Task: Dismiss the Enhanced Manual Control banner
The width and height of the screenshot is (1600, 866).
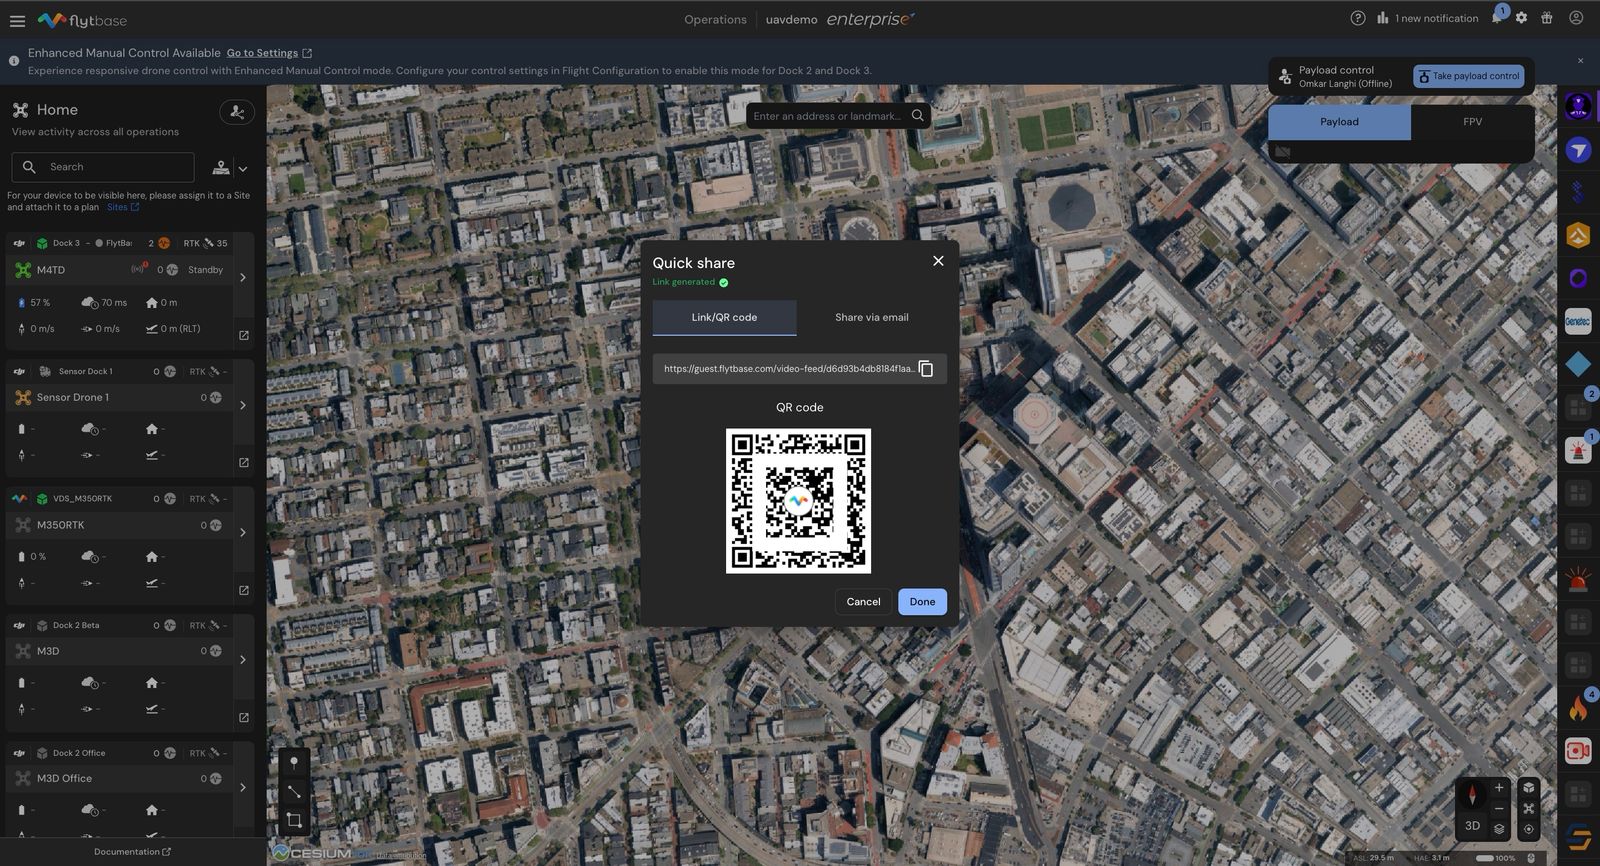Action: tap(1580, 61)
